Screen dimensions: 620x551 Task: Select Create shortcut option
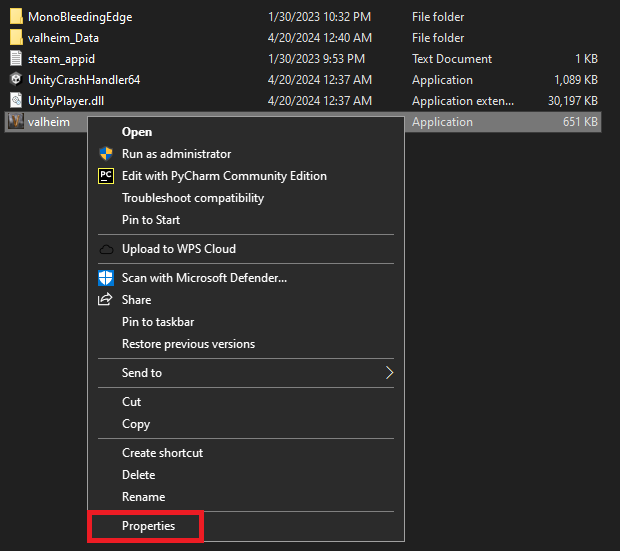[162, 453]
